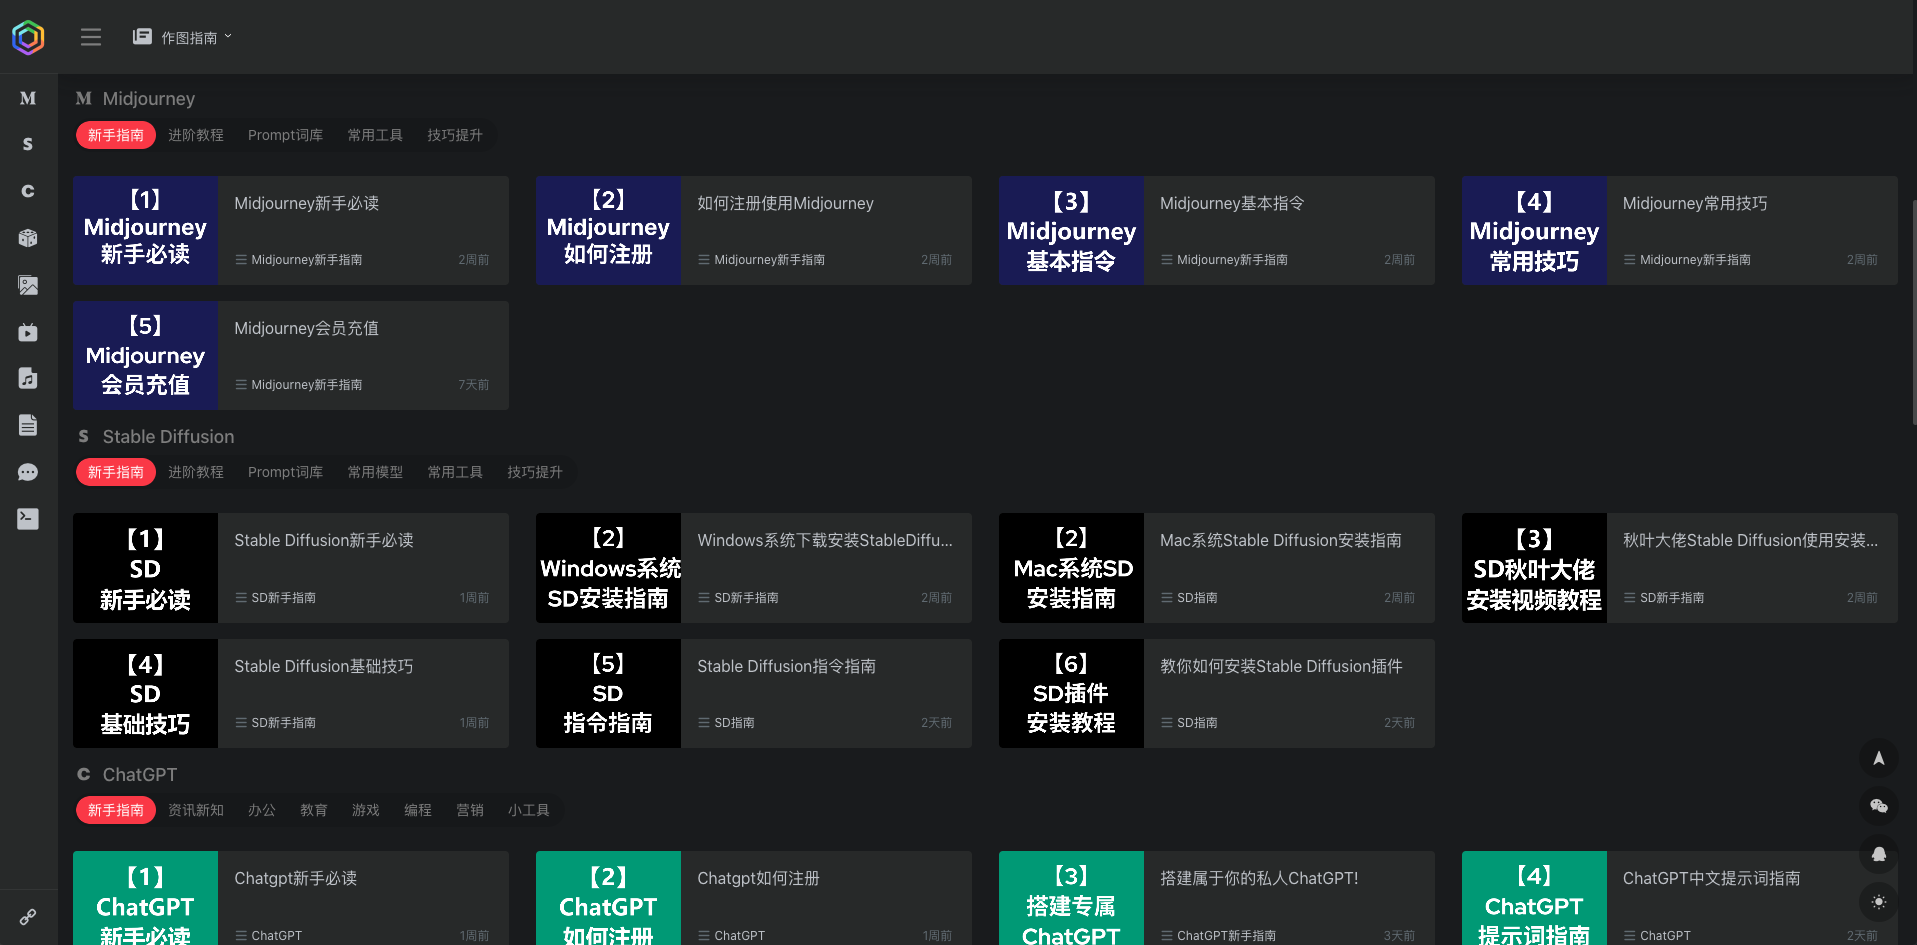Select Midjourney Prompt词库 tab

pos(285,135)
